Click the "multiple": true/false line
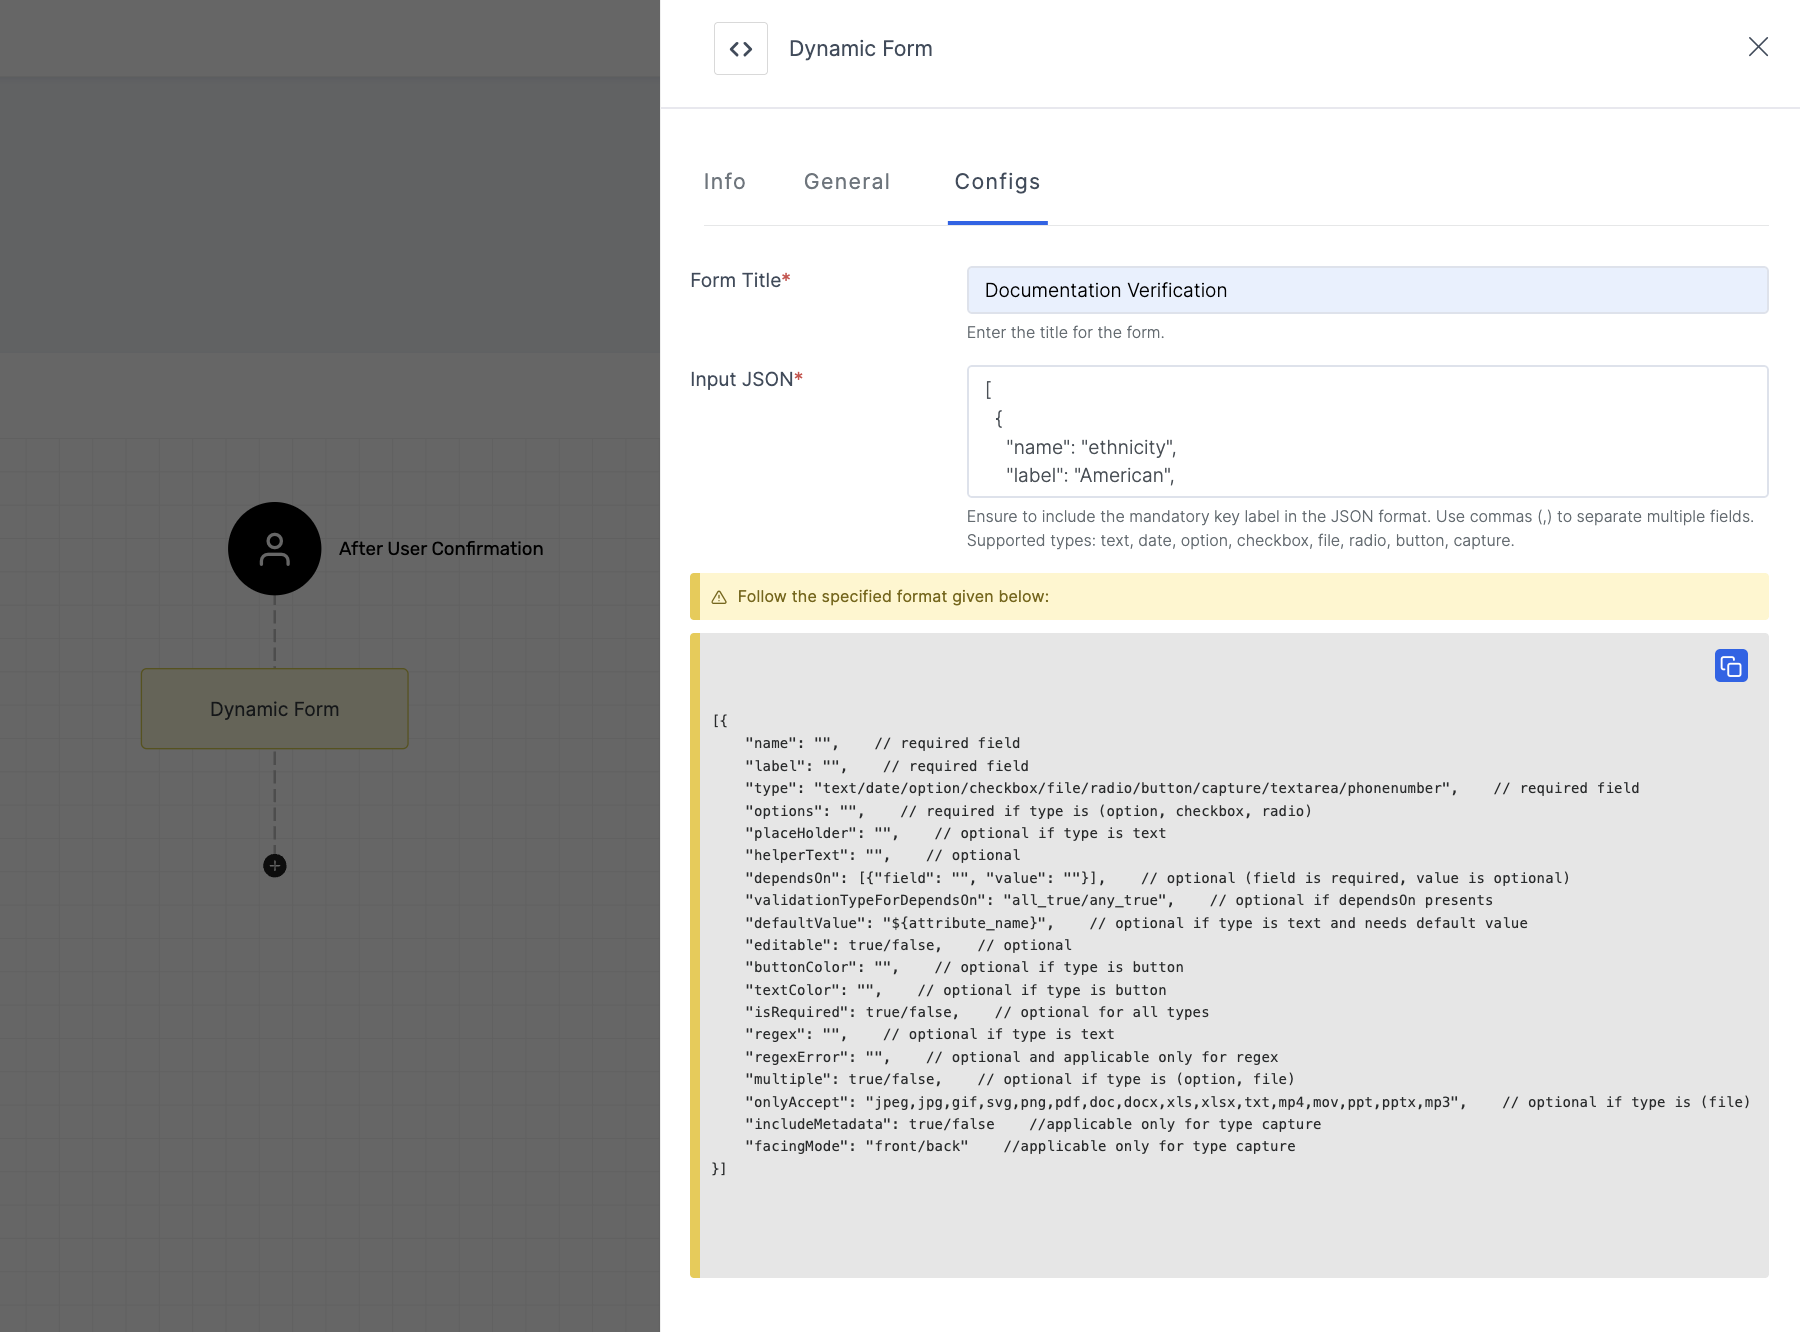Viewport: 1800px width, 1332px height. click(x=1020, y=1079)
